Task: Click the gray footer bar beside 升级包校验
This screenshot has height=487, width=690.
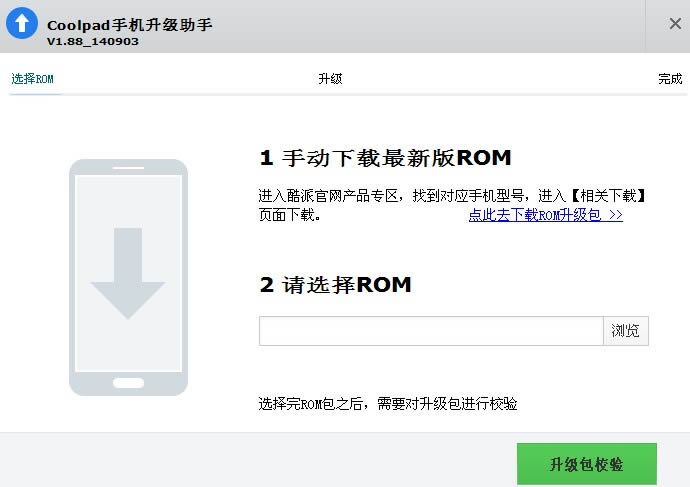Action: click(250, 460)
